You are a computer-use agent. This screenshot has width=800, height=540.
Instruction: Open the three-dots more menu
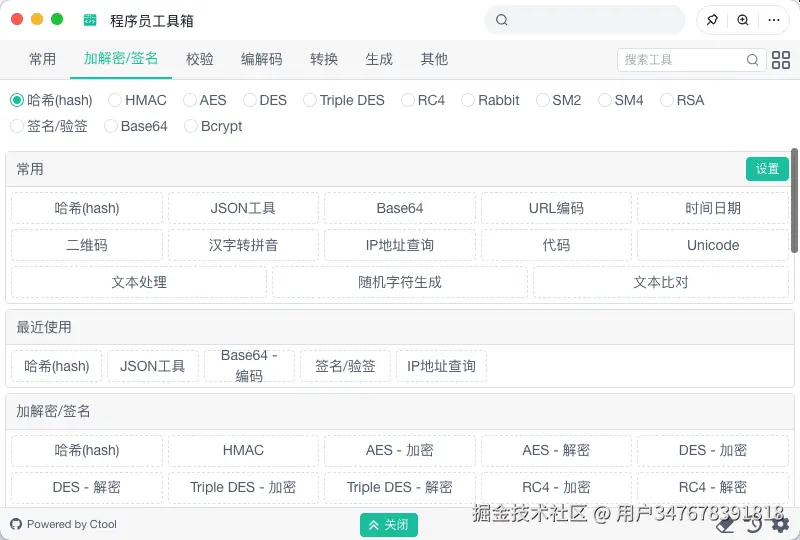773,20
